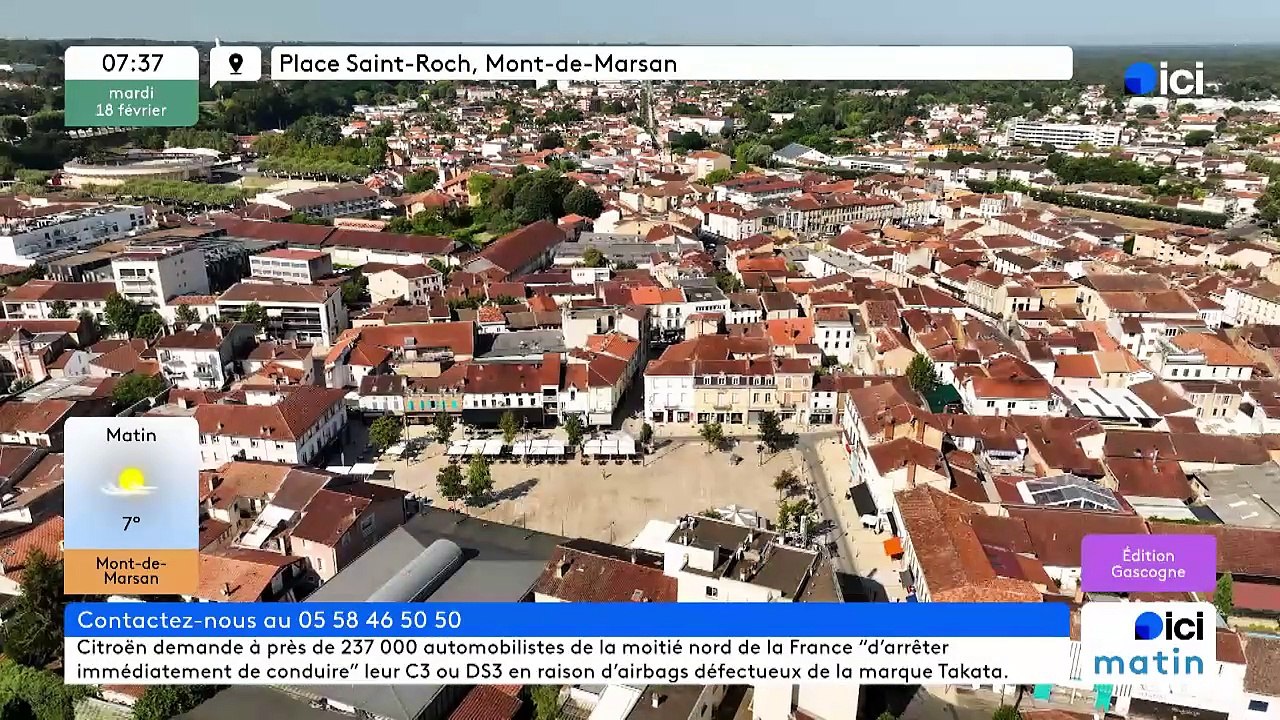Click the 'Matin' weather heading
1280x720 pixels.
(131, 435)
